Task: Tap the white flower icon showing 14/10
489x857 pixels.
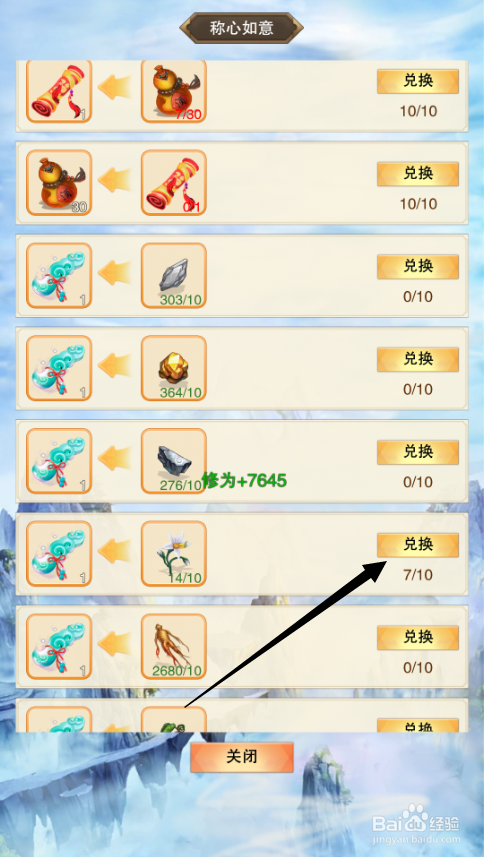Action: click(x=174, y=554)
